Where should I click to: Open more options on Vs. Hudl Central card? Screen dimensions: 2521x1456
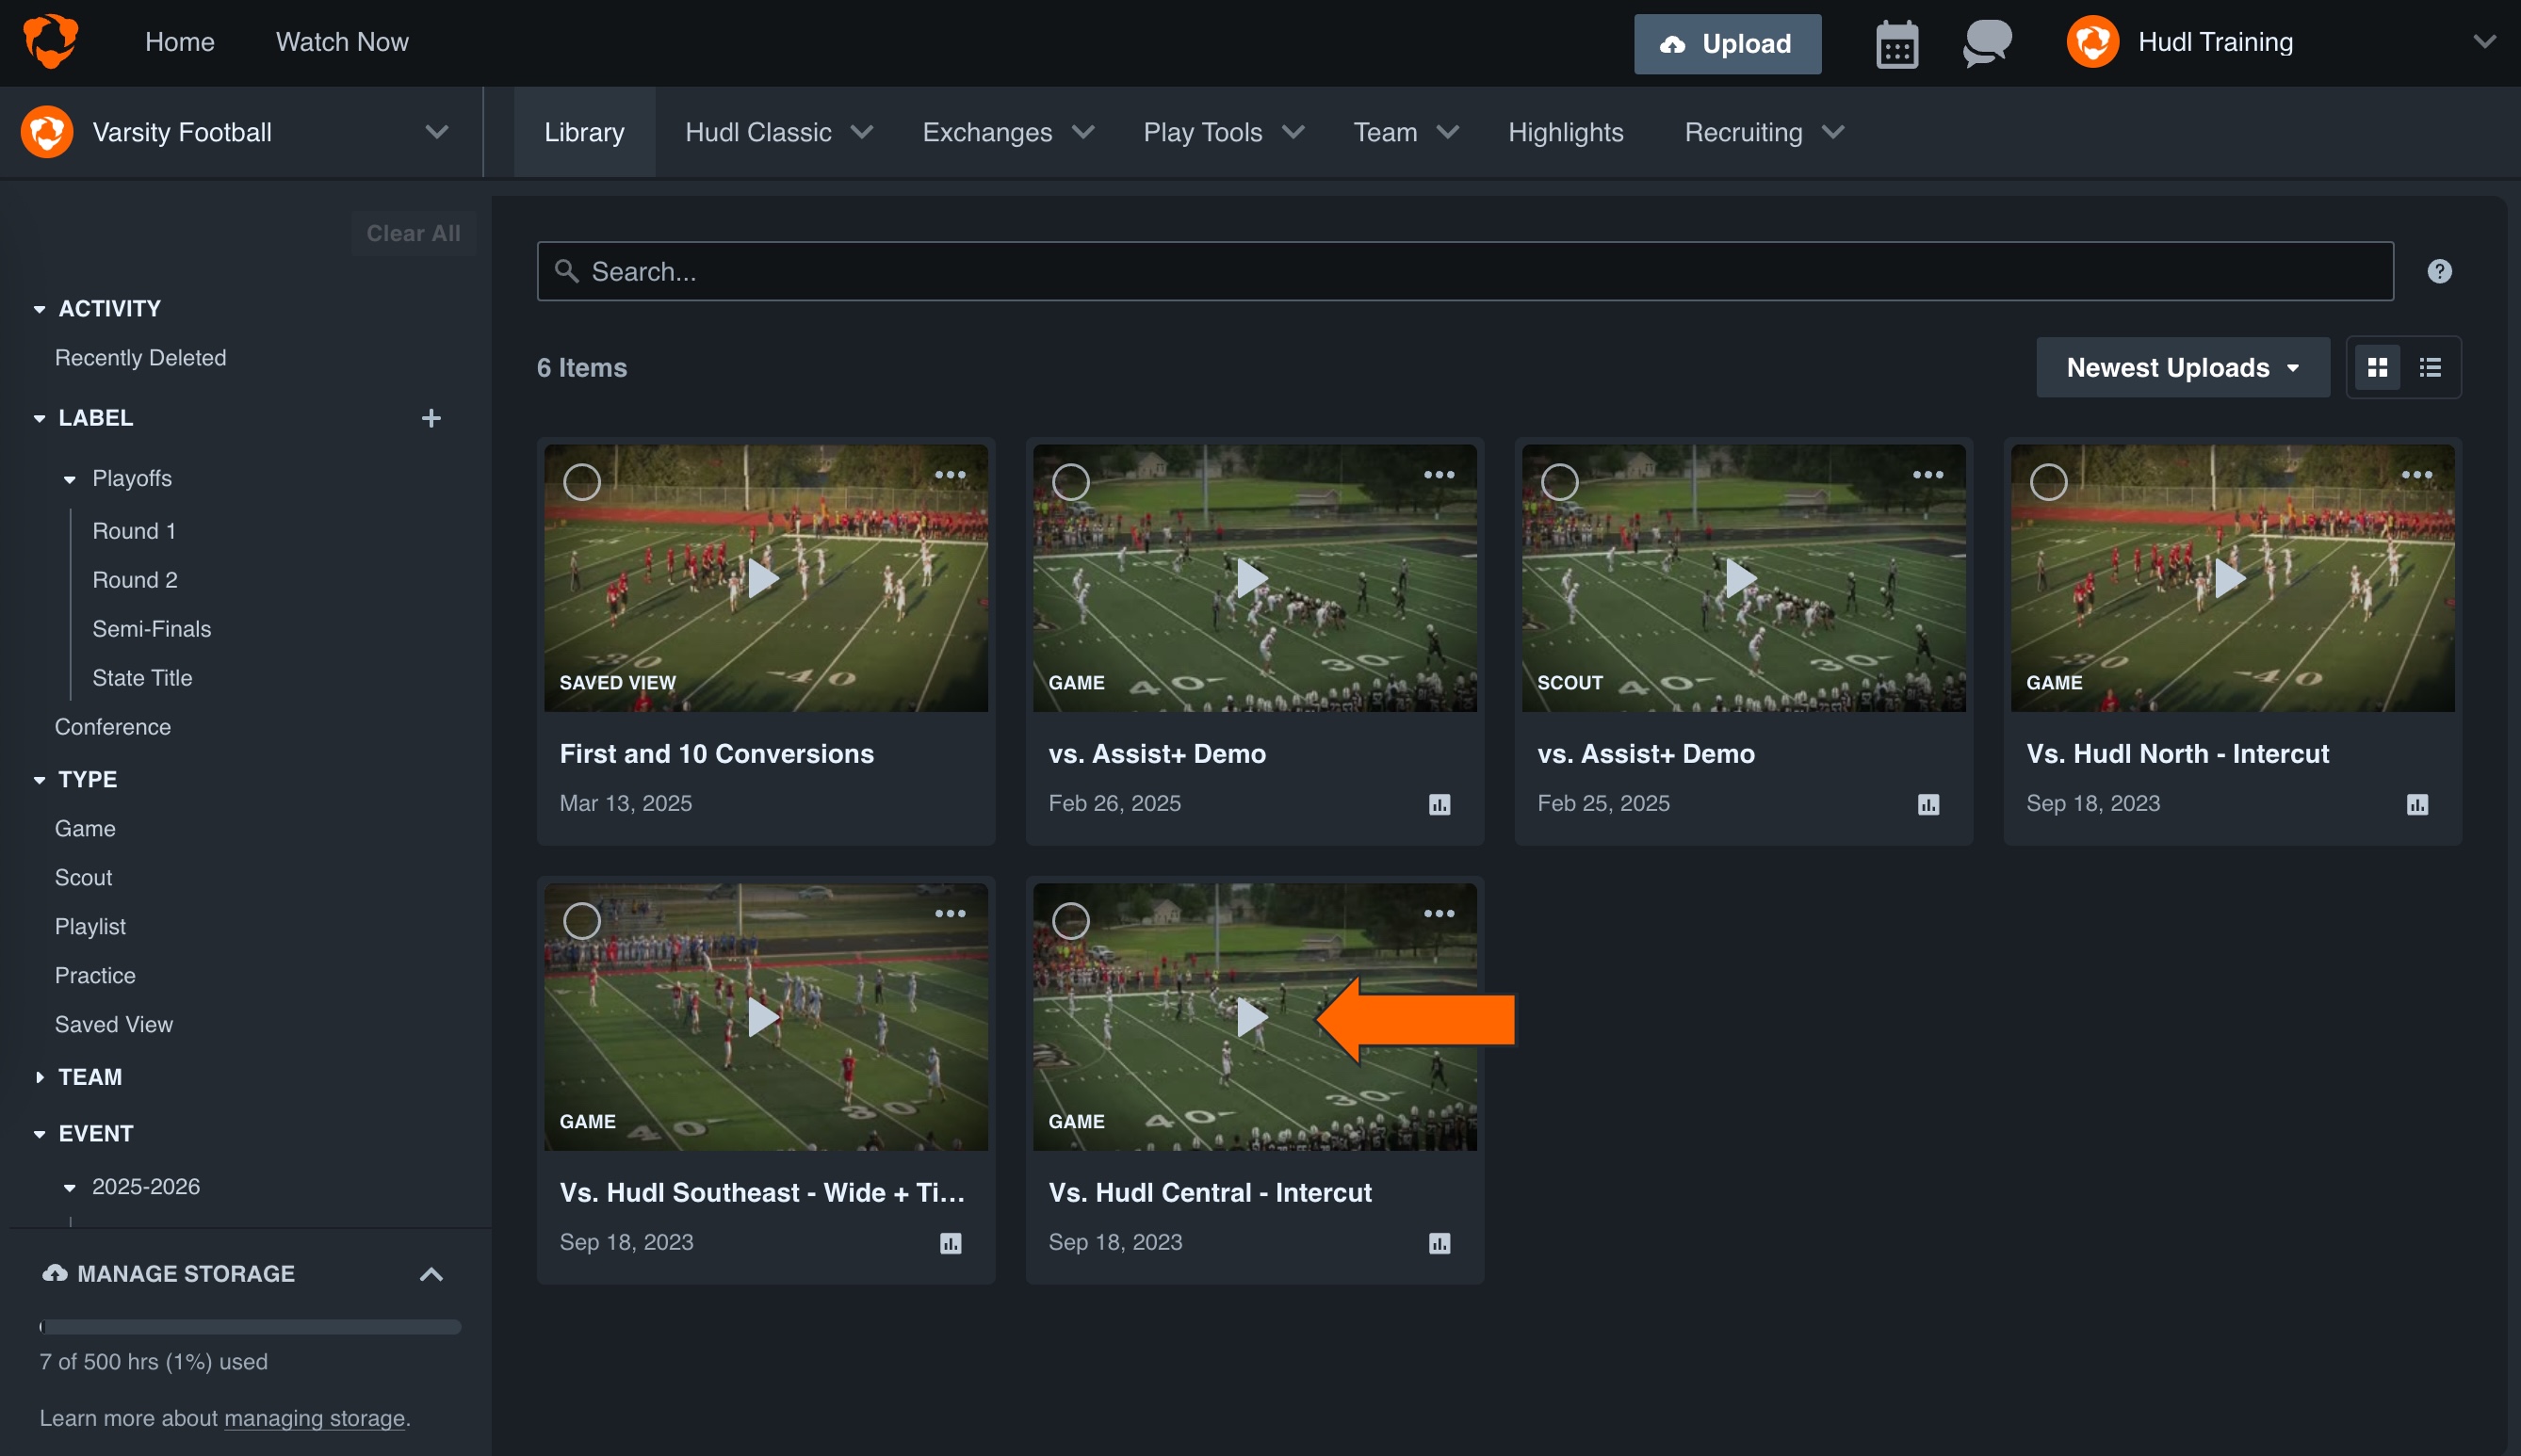pos(1439,913)
